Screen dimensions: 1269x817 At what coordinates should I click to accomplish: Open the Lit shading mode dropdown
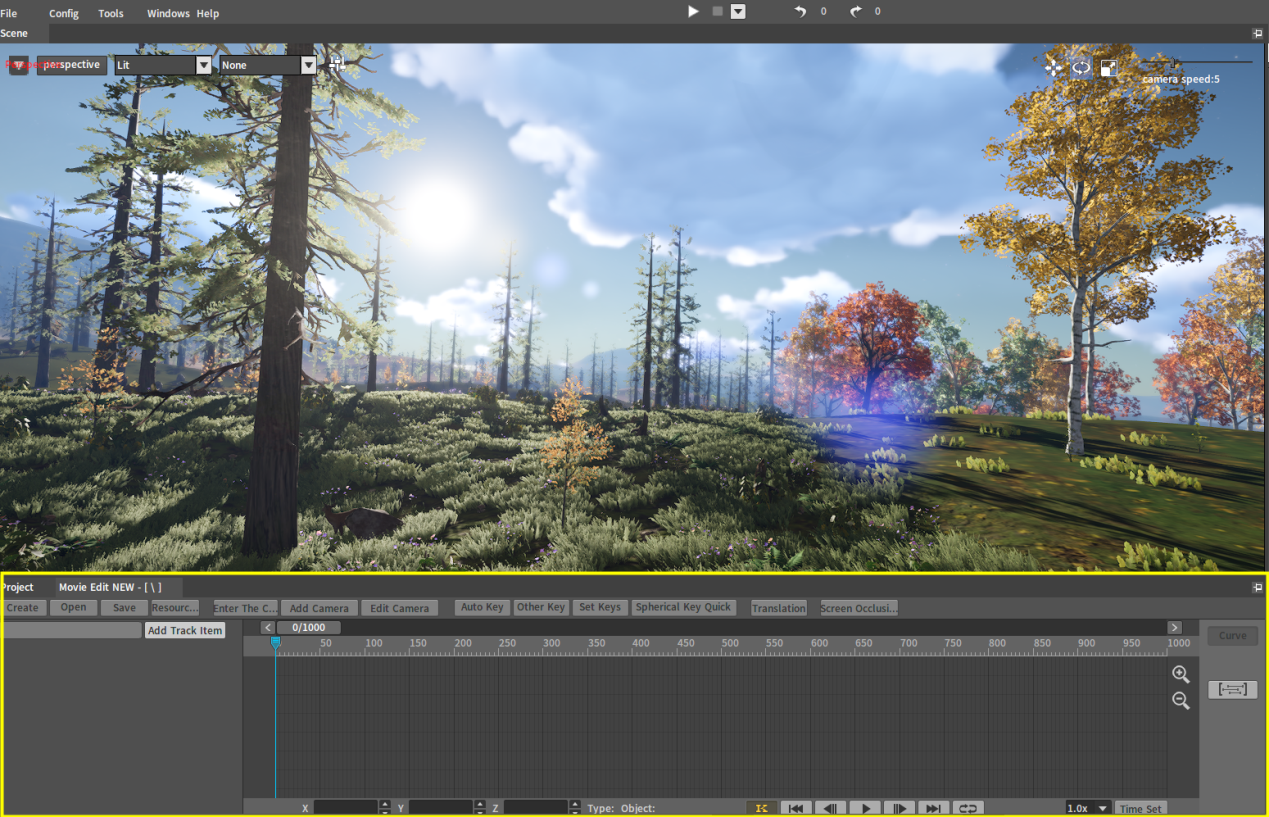[203, 65]
